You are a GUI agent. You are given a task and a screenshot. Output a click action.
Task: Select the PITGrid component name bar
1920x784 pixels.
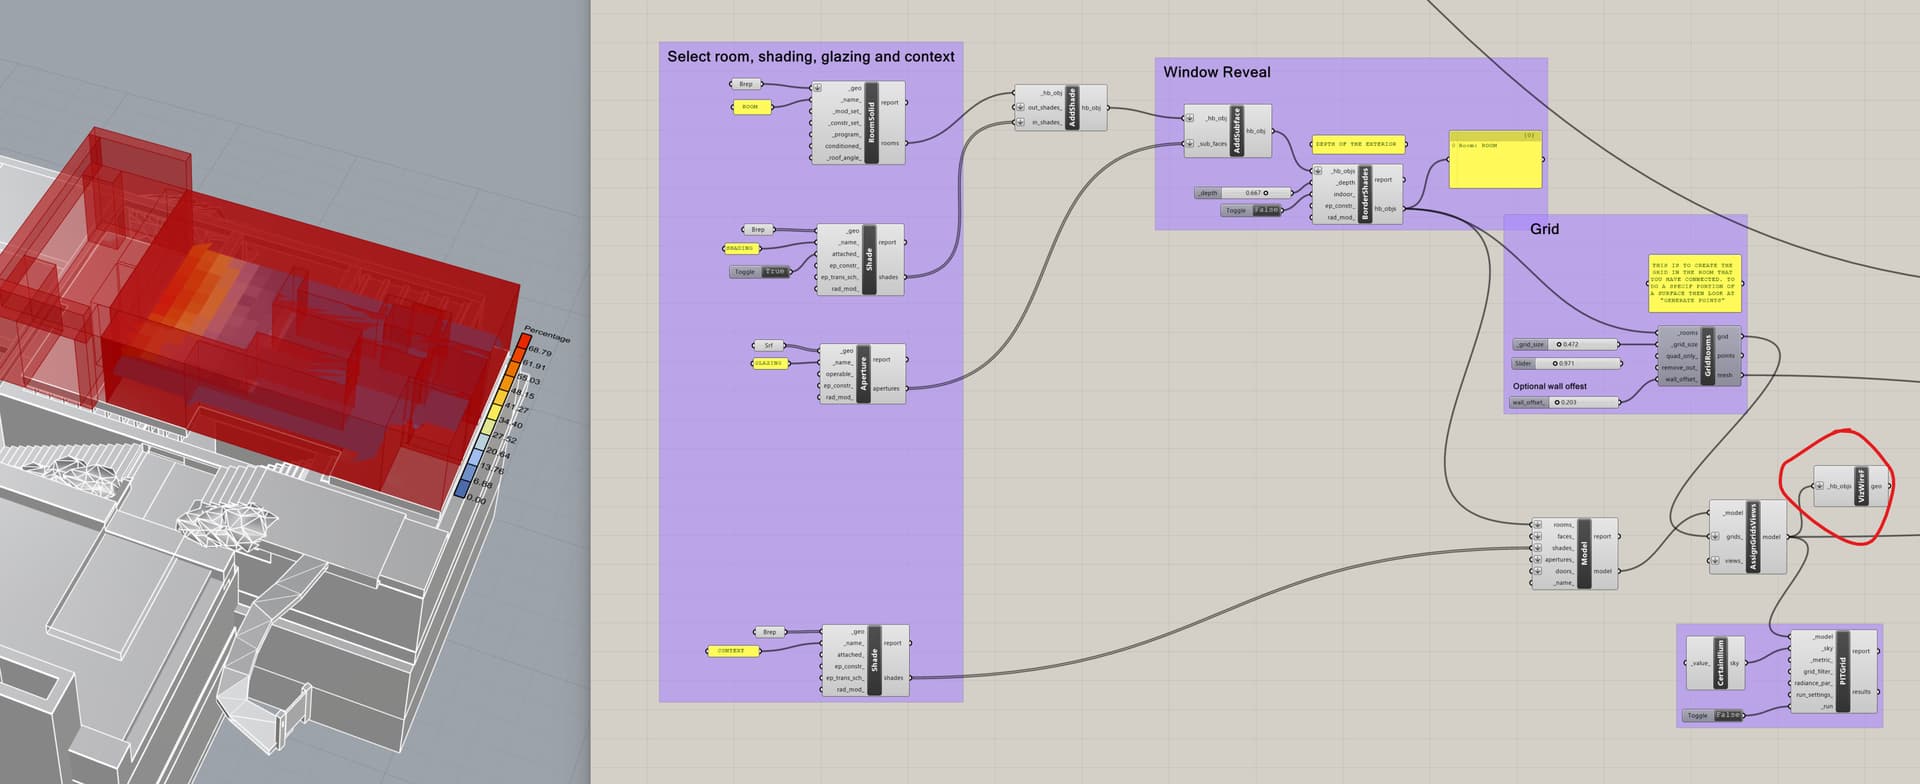(x=1843, y=671)
